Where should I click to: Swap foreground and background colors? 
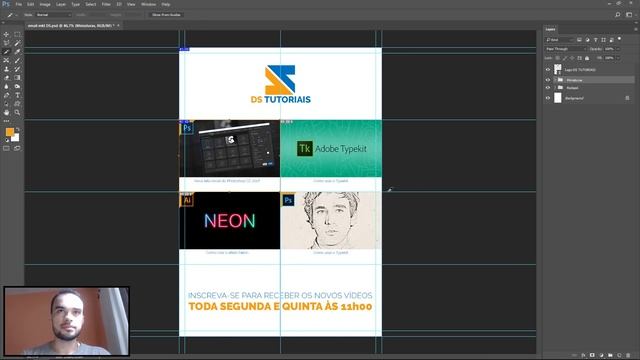17,129
